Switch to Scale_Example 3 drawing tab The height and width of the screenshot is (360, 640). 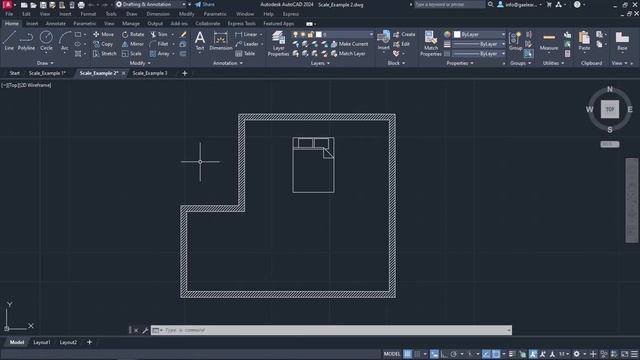click(150, 73)
